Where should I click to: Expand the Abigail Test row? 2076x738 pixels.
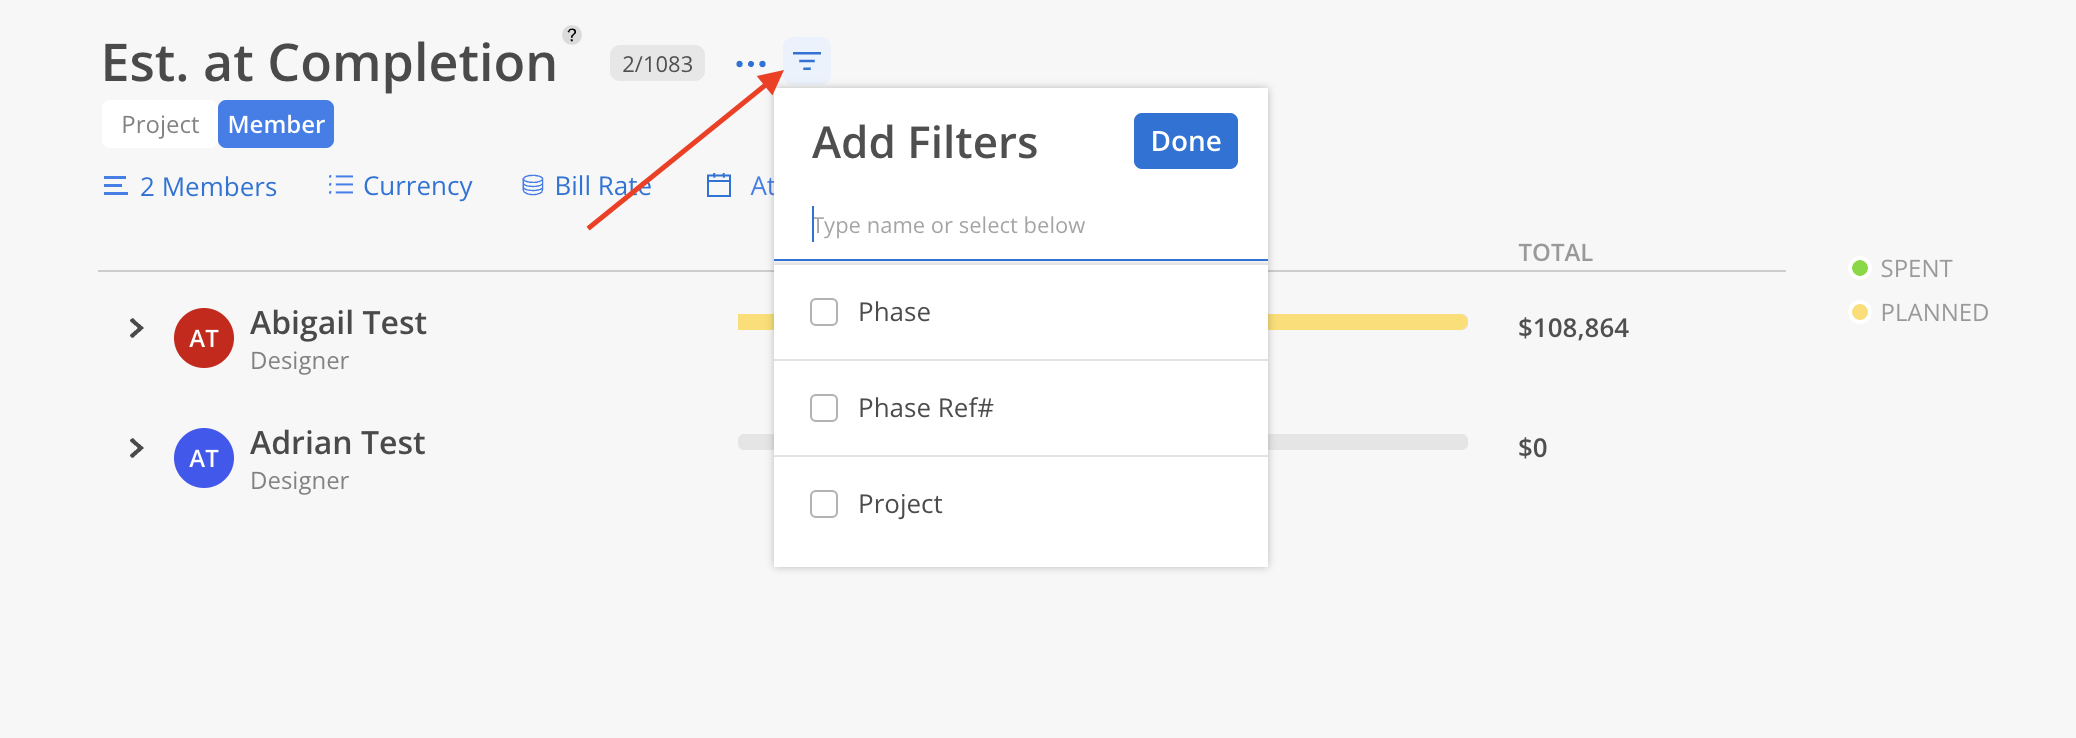click(x=137, y=328)
